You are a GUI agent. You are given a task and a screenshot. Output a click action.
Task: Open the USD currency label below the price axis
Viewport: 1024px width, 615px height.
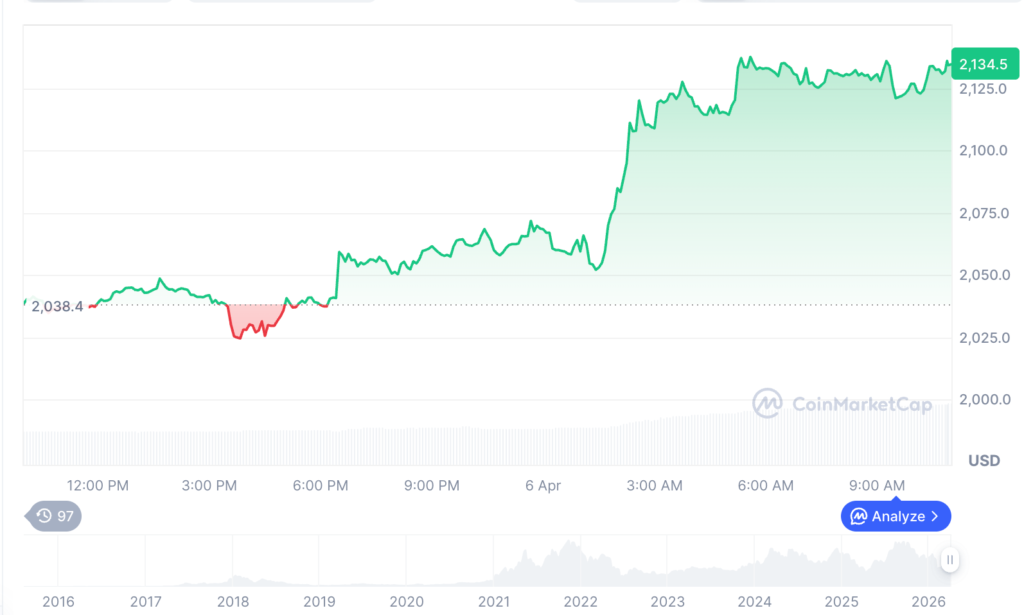[x=983, y=460]
